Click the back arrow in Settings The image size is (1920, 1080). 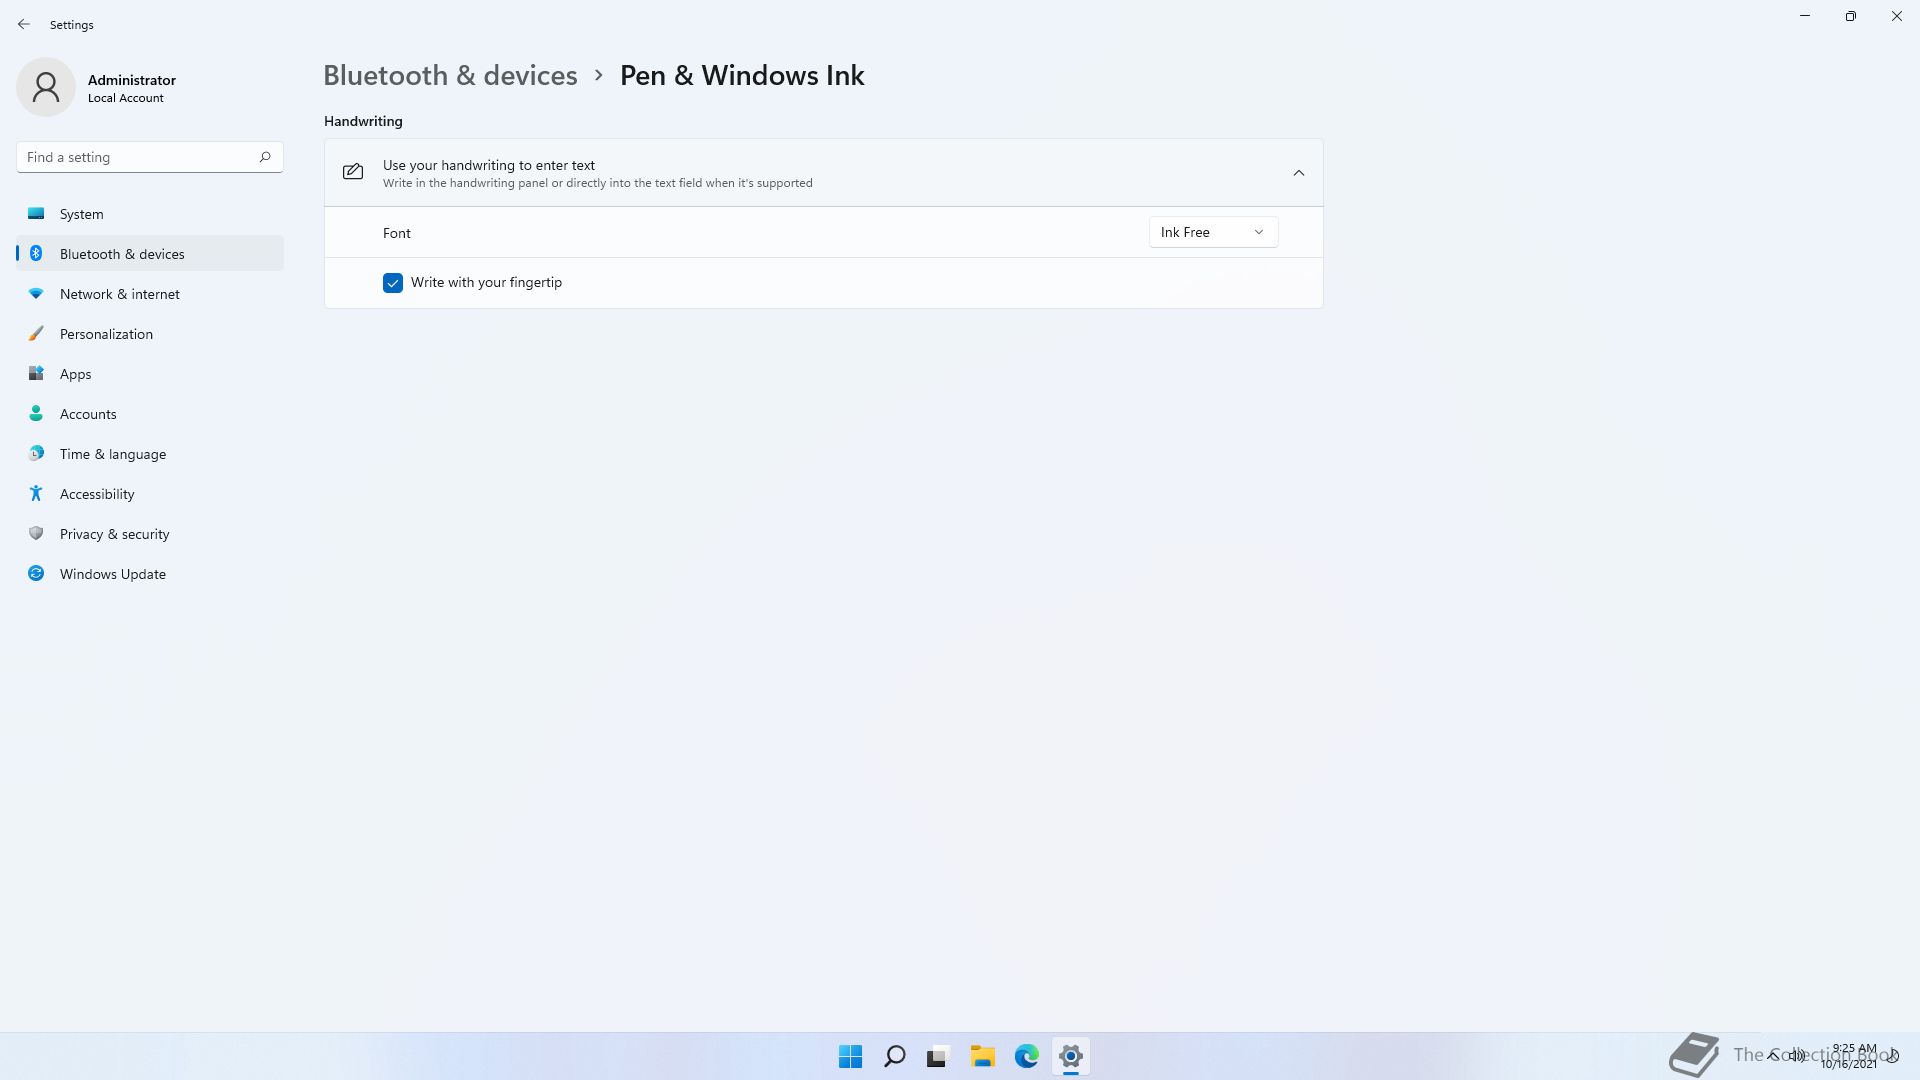click(x=24, y=24)
